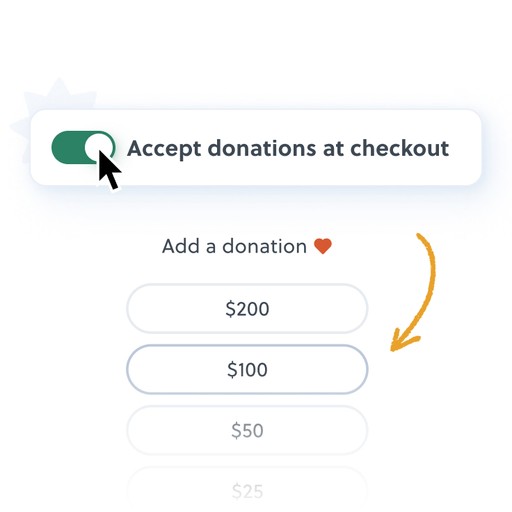This screenshot has height=512, width=512.
Task: Click the white knob of the green switch
Action: [x=98, y=147]
